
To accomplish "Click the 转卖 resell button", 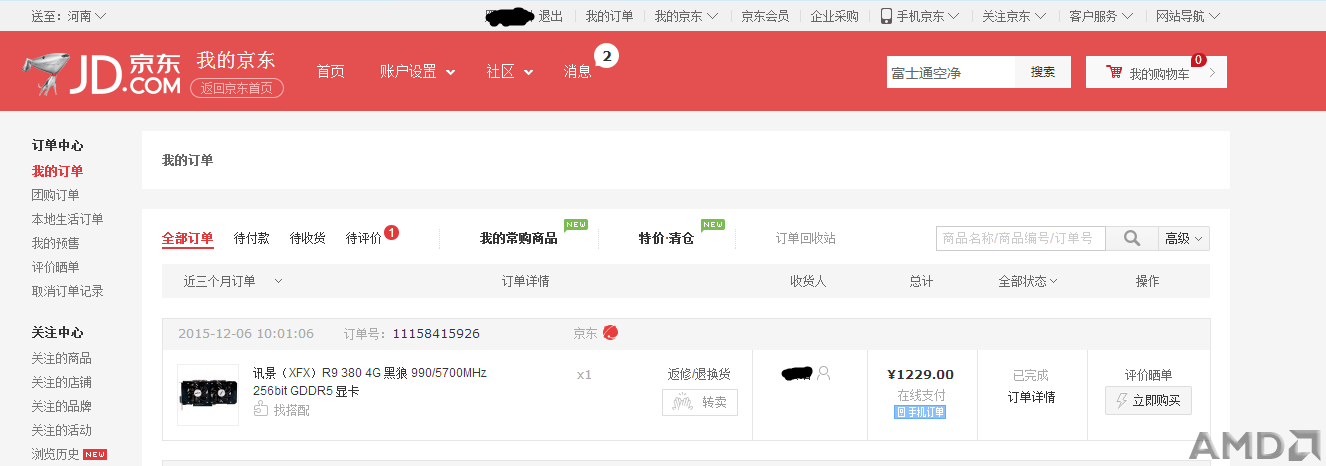I will pyautogui.click(x=700, y=402).
